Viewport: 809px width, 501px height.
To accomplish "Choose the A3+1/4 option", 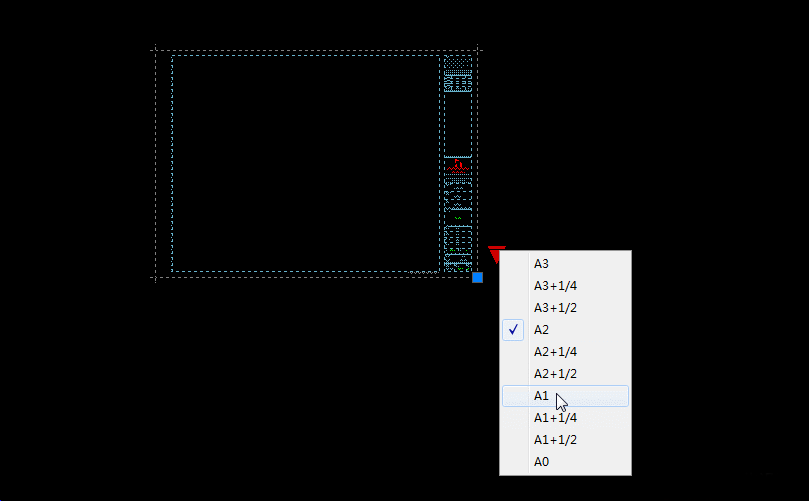I will (x=565, y=286).
